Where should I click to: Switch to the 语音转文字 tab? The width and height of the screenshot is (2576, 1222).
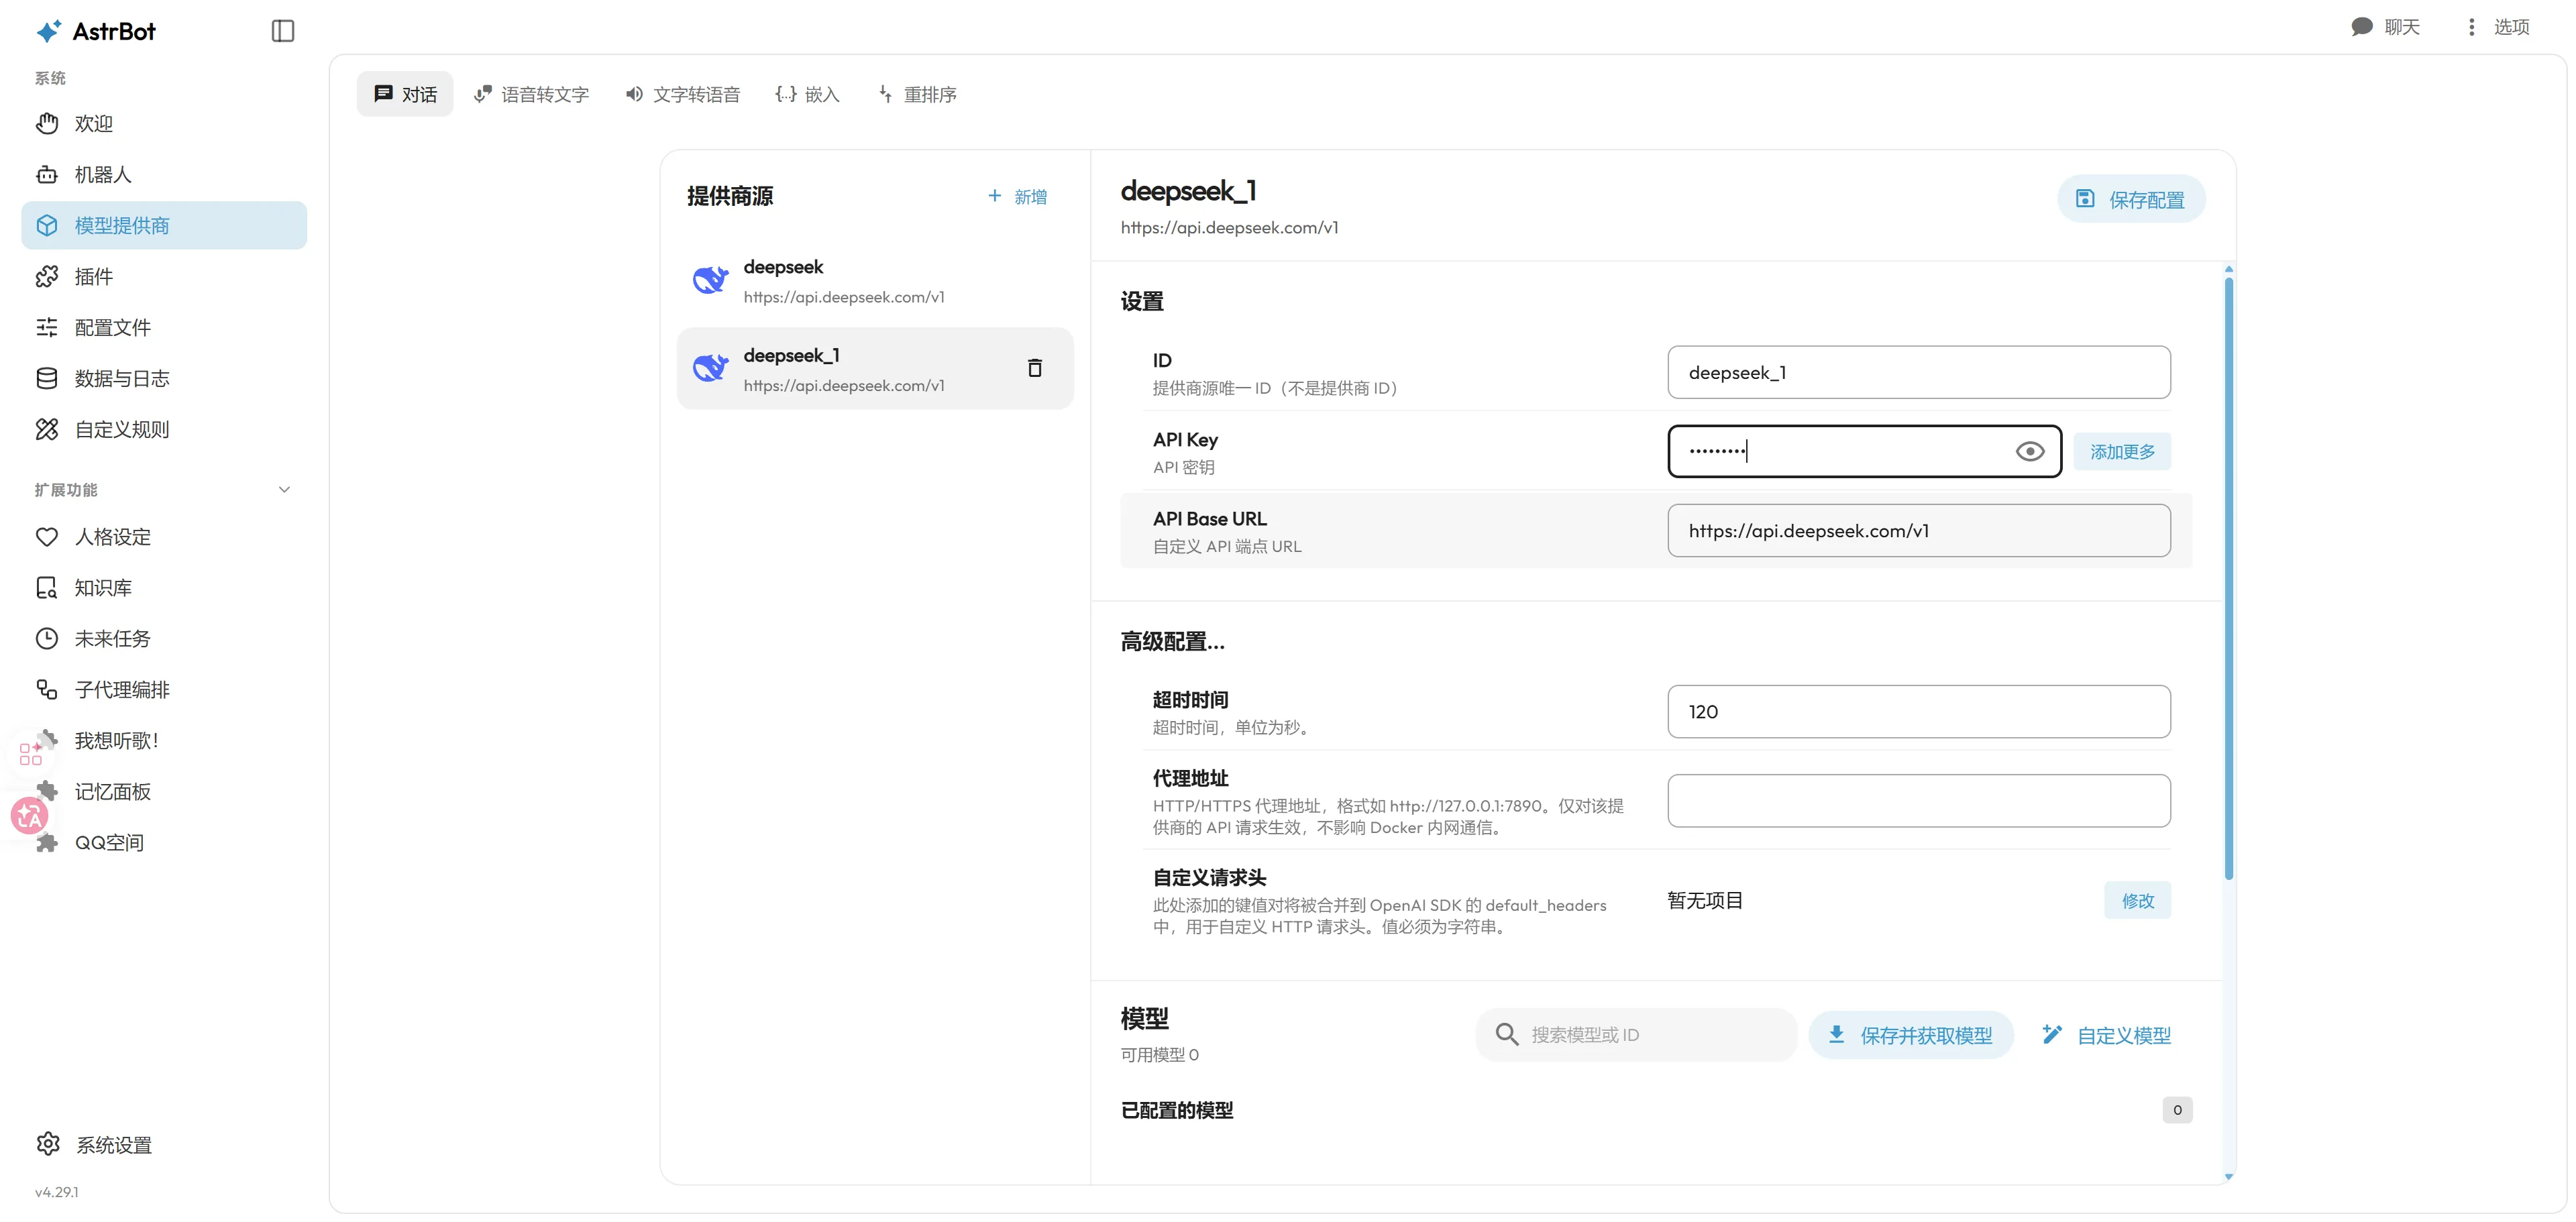[531, 94]
